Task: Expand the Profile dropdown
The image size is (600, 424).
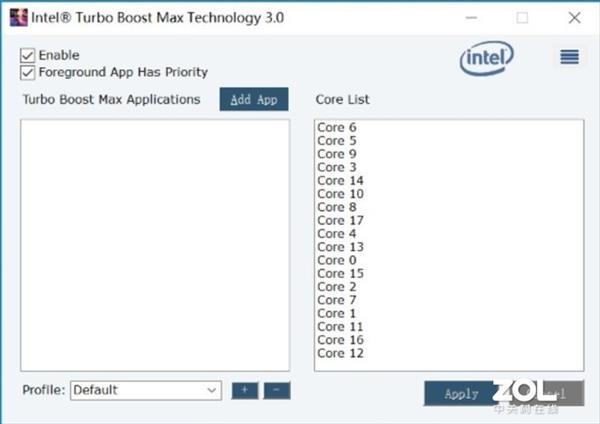Action: [x=212, y=390]
